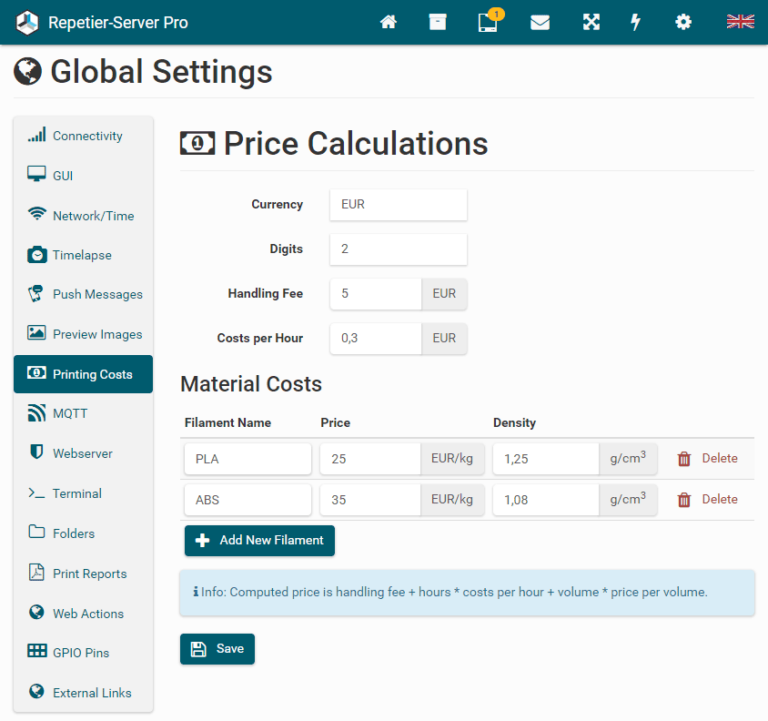Screen dimensions: 768x721
Task: Toggle fullscreen mode icon
Action: coord(591,22)
